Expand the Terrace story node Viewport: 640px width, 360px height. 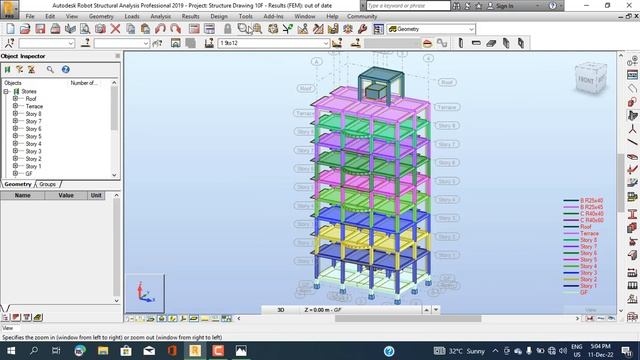click(x=15, y=106)
